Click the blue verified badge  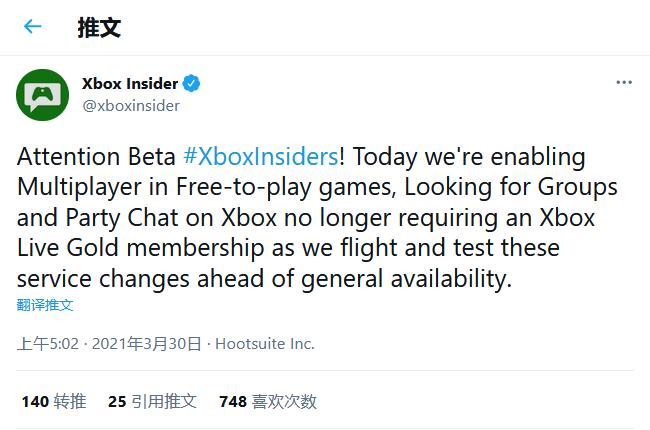click(x=190, y=84)
